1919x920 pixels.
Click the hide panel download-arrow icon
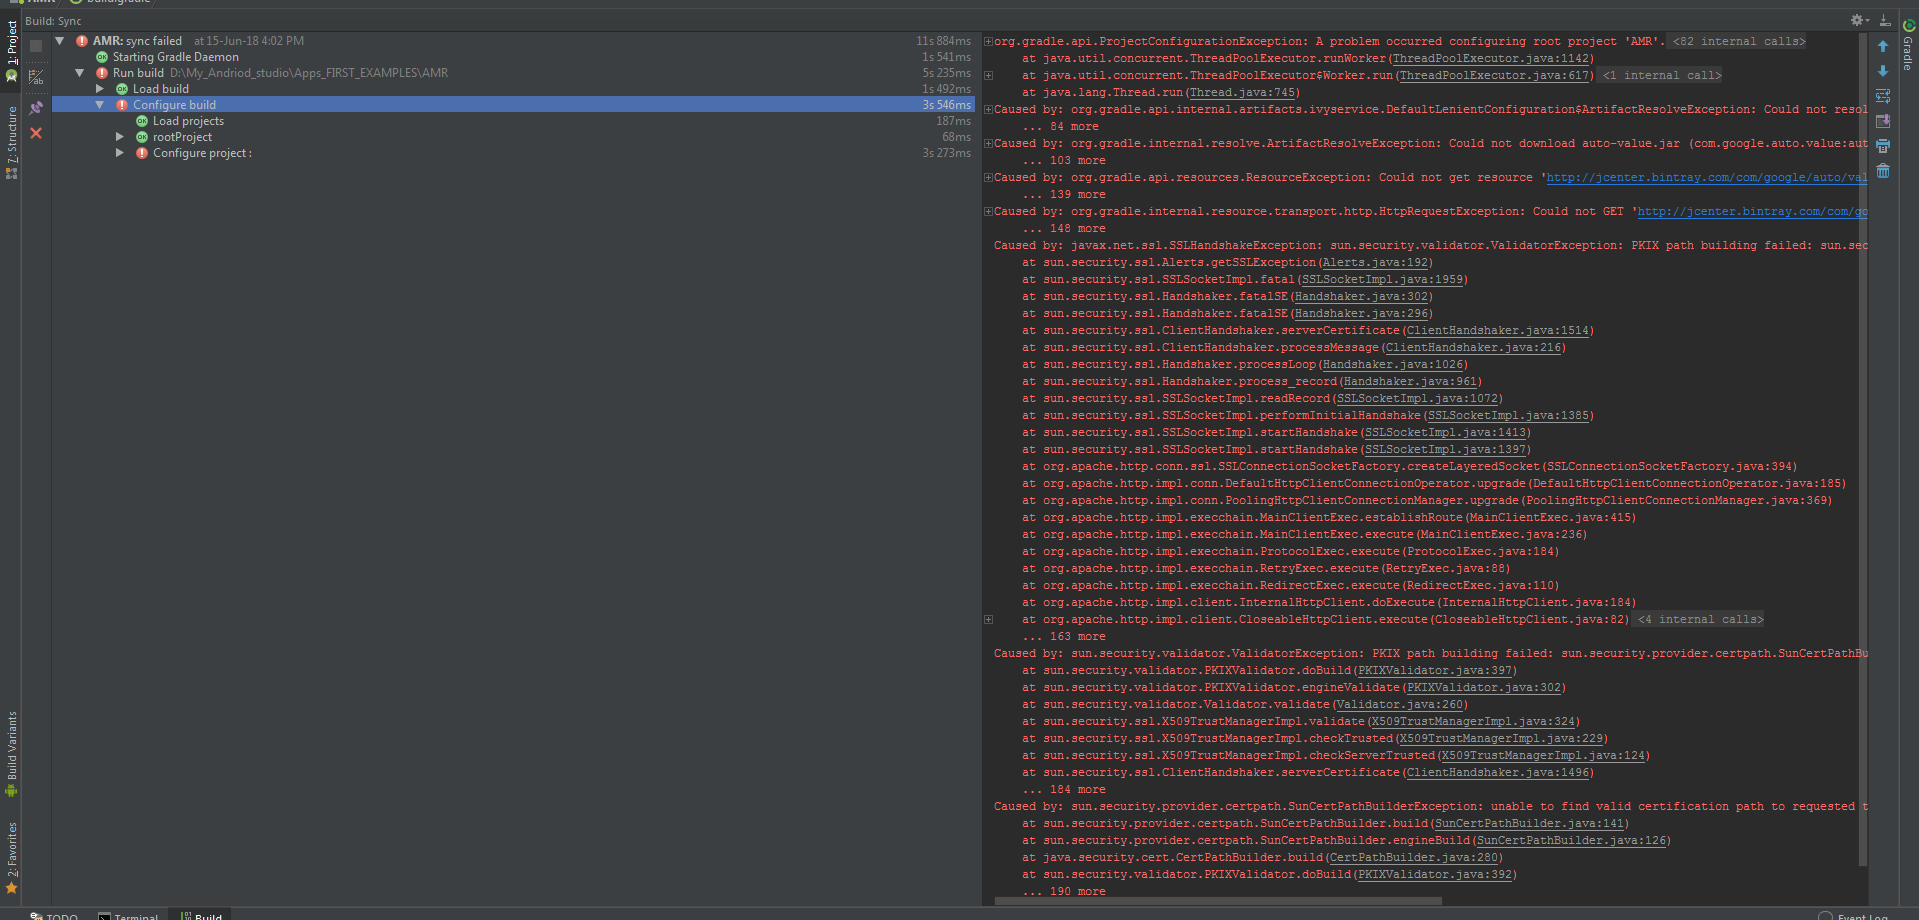pyautogui.click(x=1885, y=20)
